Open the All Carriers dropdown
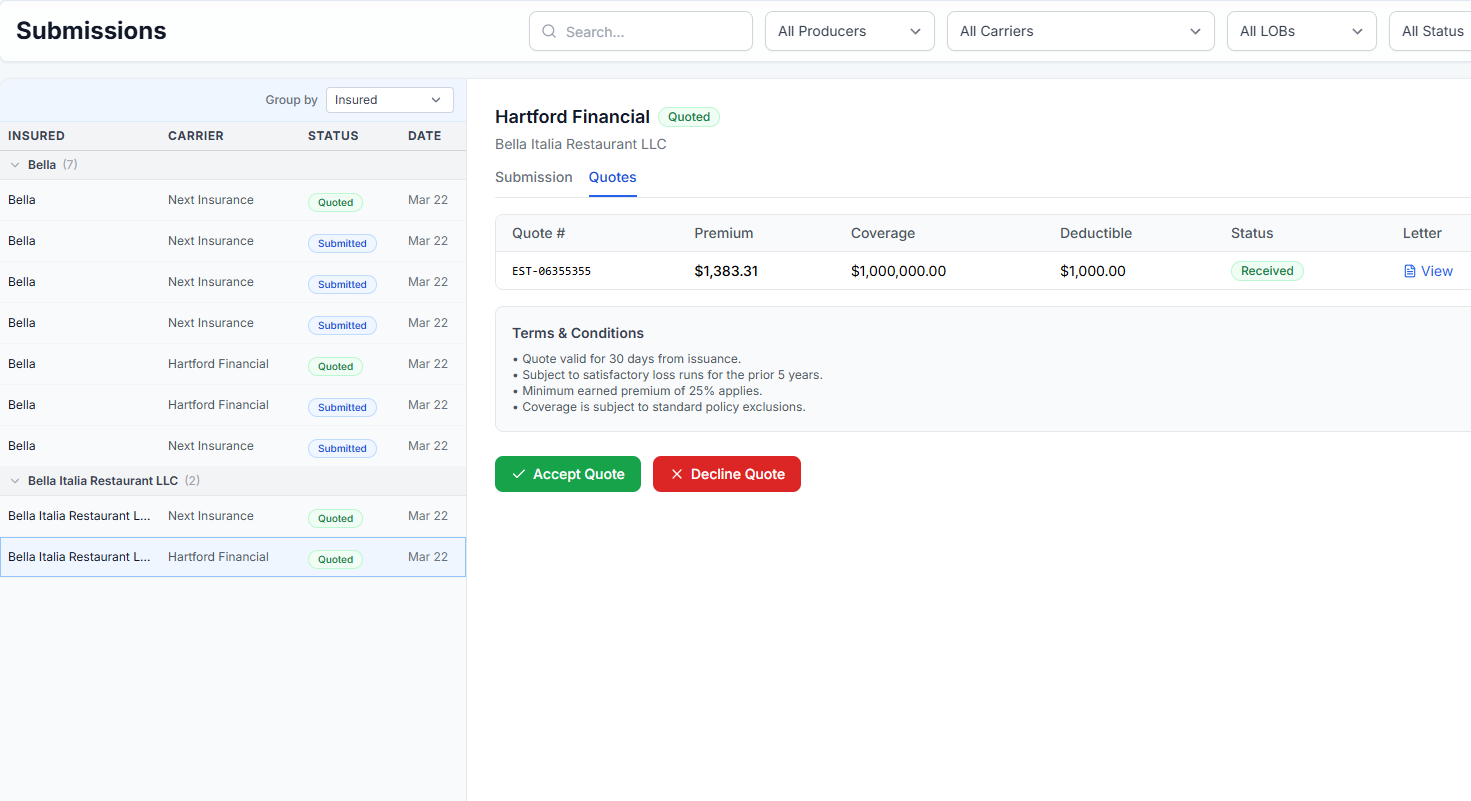The height and width of the screenshot is (801, 1471). coord(1080,31)
